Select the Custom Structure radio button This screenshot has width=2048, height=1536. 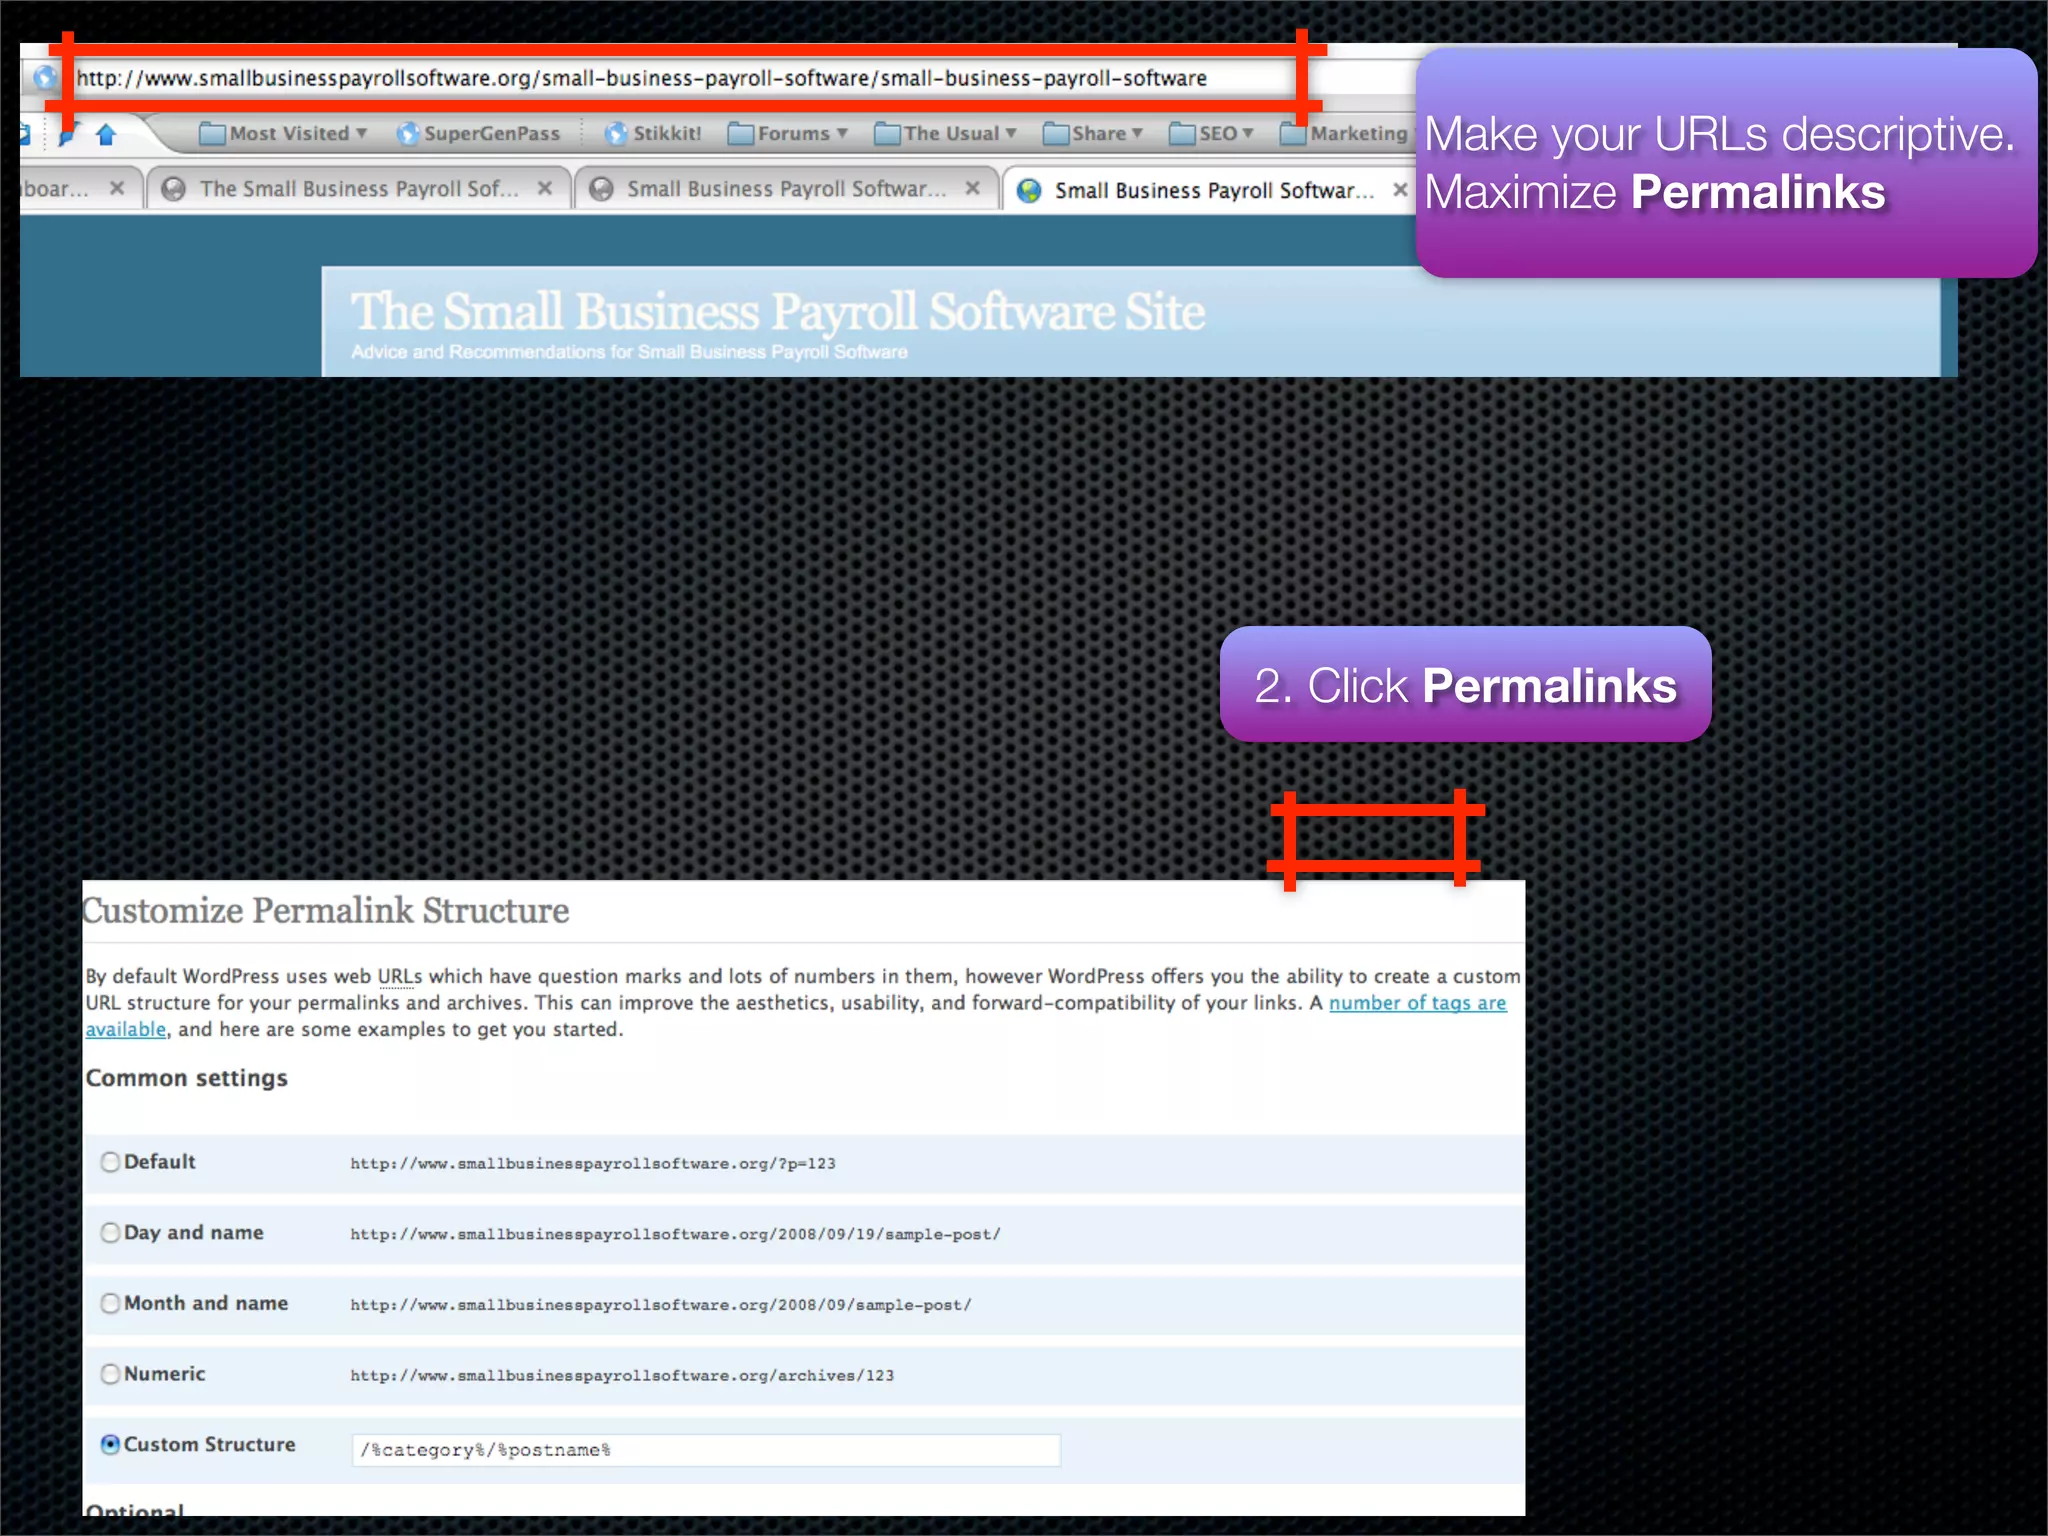[x=110, y=1445]
